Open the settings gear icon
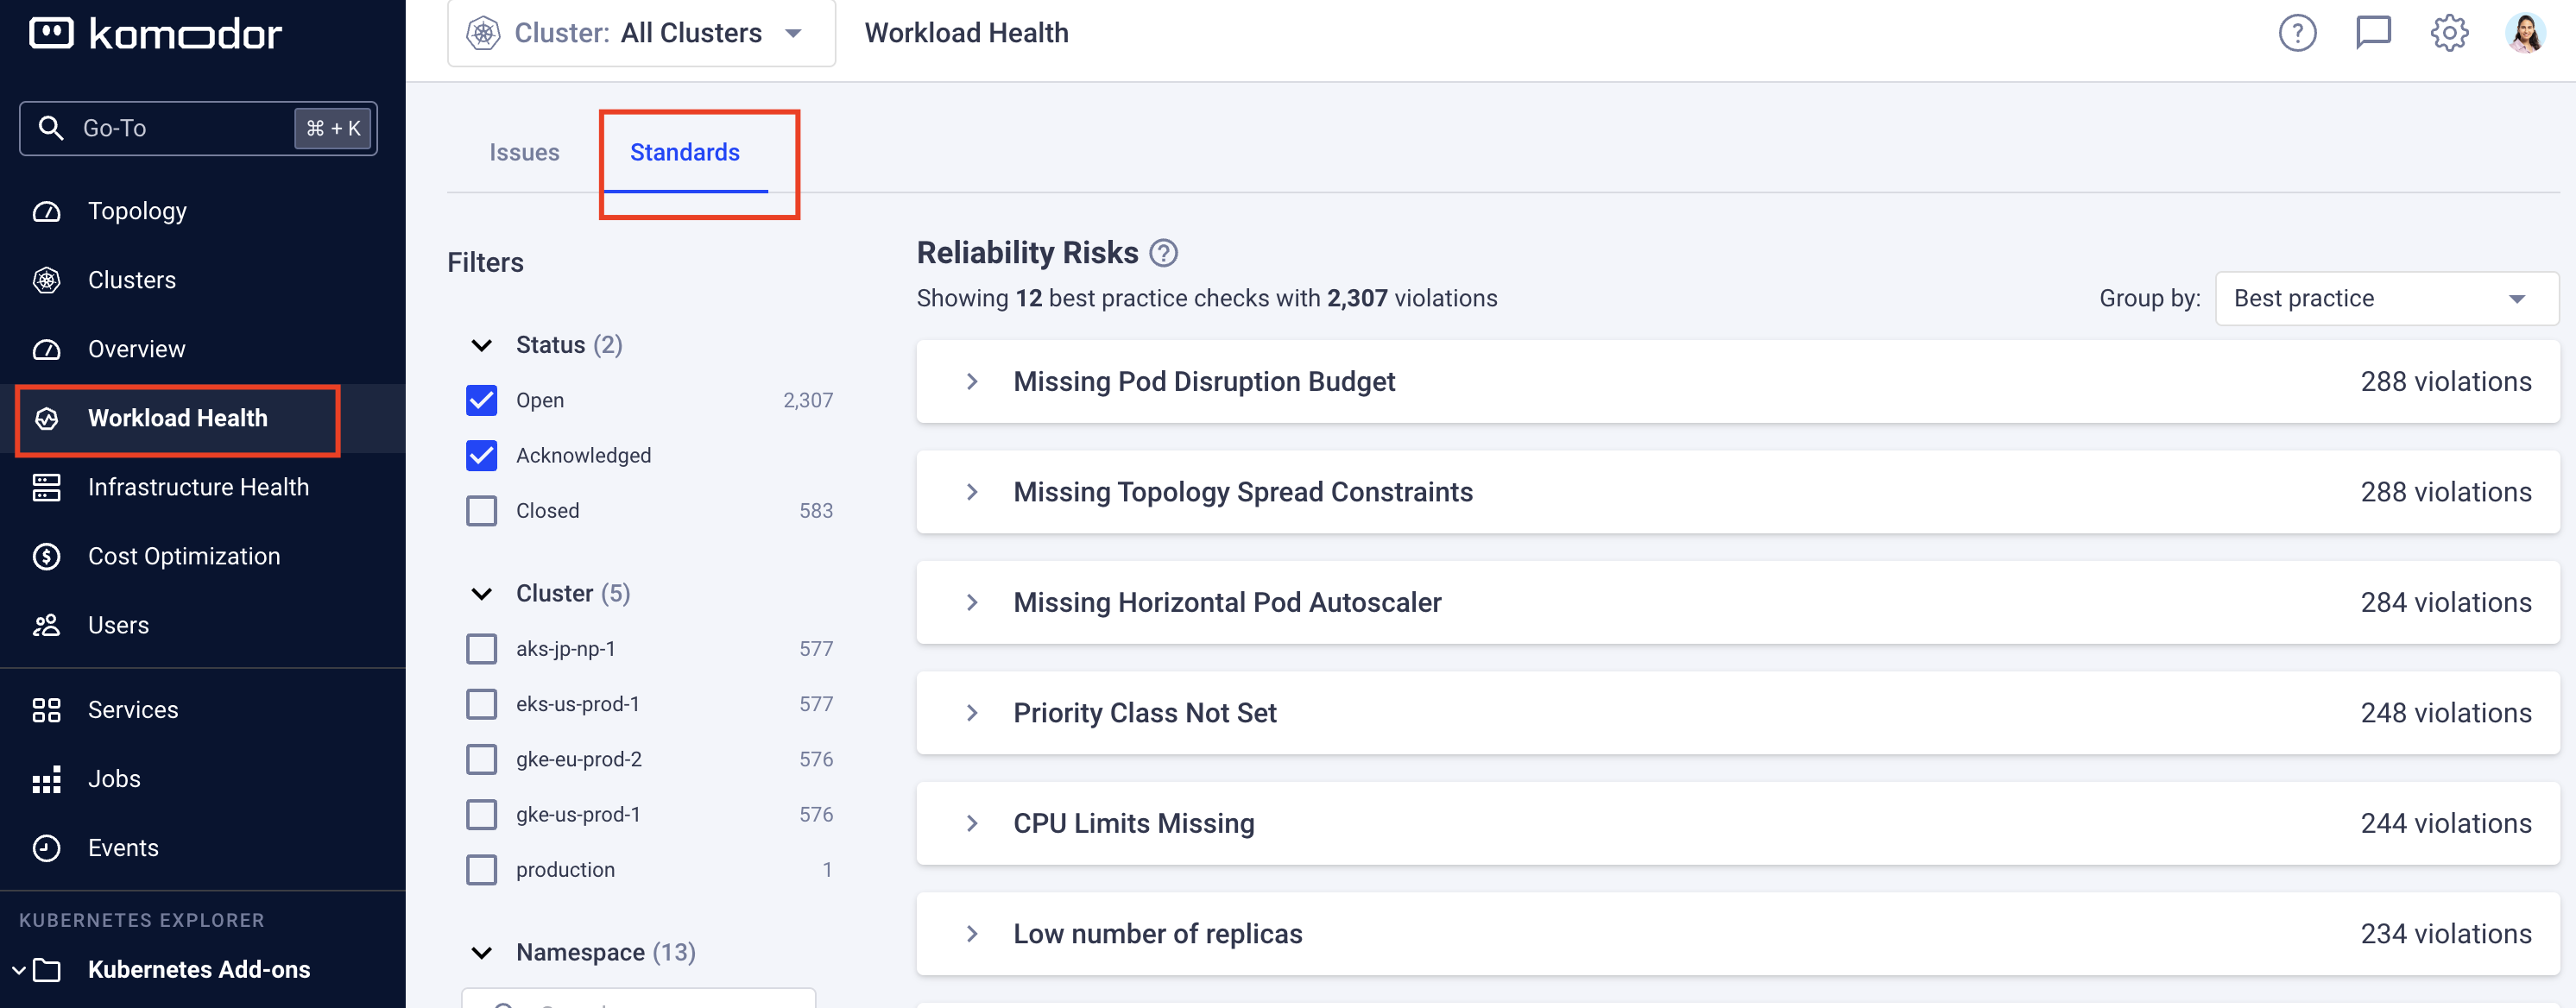The width and height of the screenshot is (2576, 1008). tap(2449, 33)
